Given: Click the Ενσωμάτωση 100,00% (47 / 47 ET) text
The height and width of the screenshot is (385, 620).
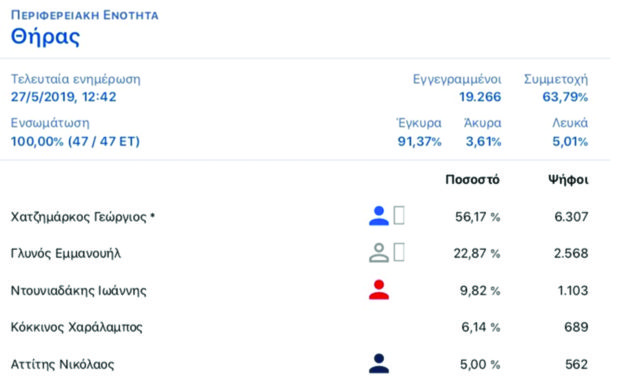Looking at the screenshot, I should tap(75, 142).
